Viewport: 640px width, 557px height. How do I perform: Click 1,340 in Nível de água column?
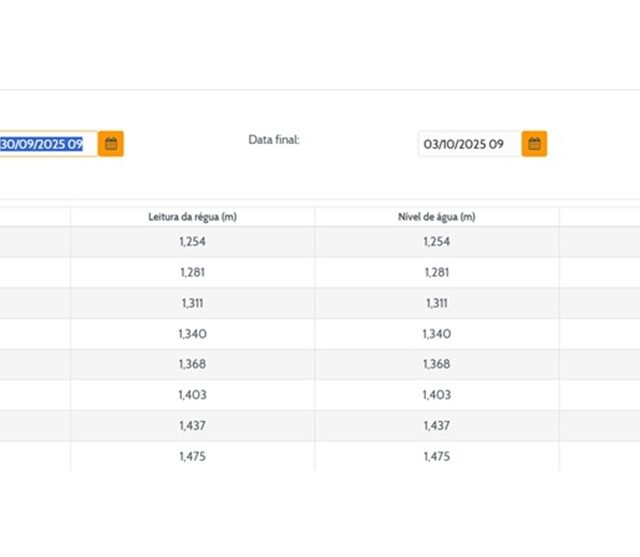[436, 334]
